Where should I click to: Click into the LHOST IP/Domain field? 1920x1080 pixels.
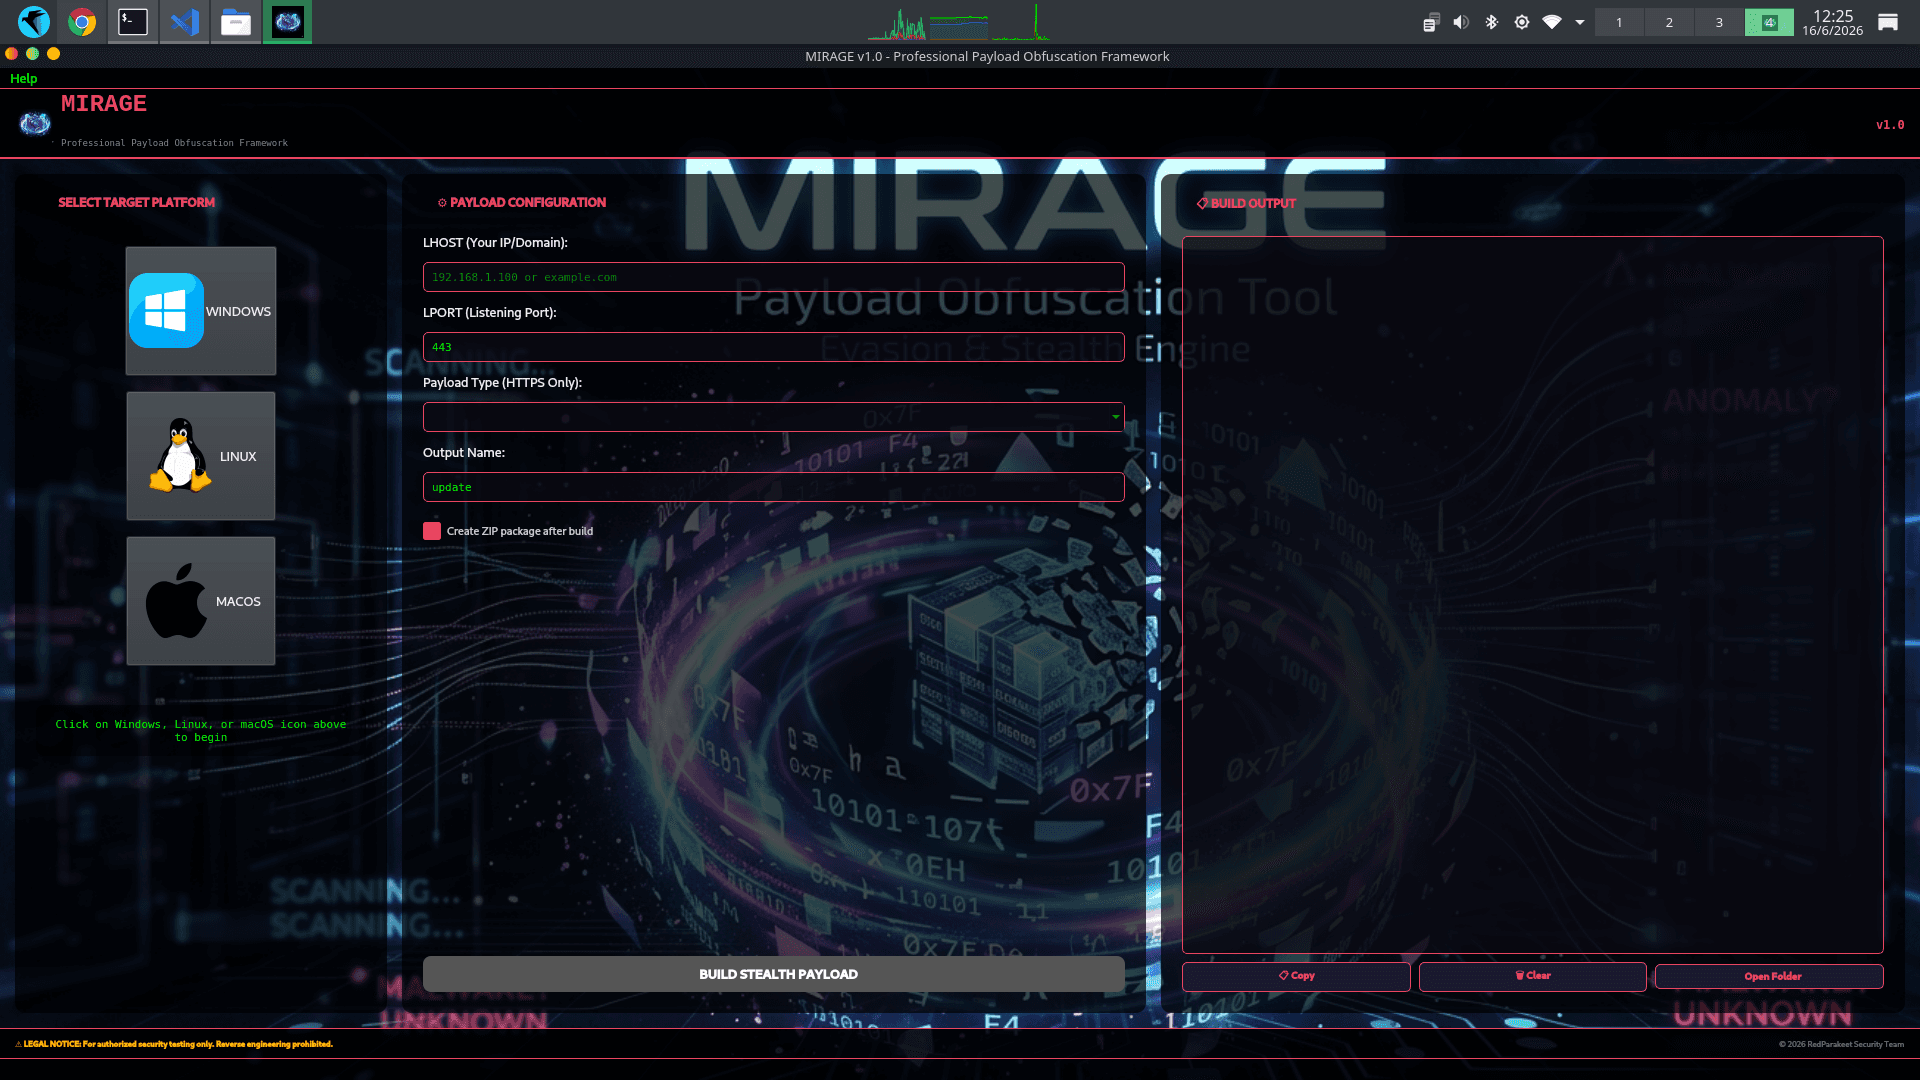(773, 277)
